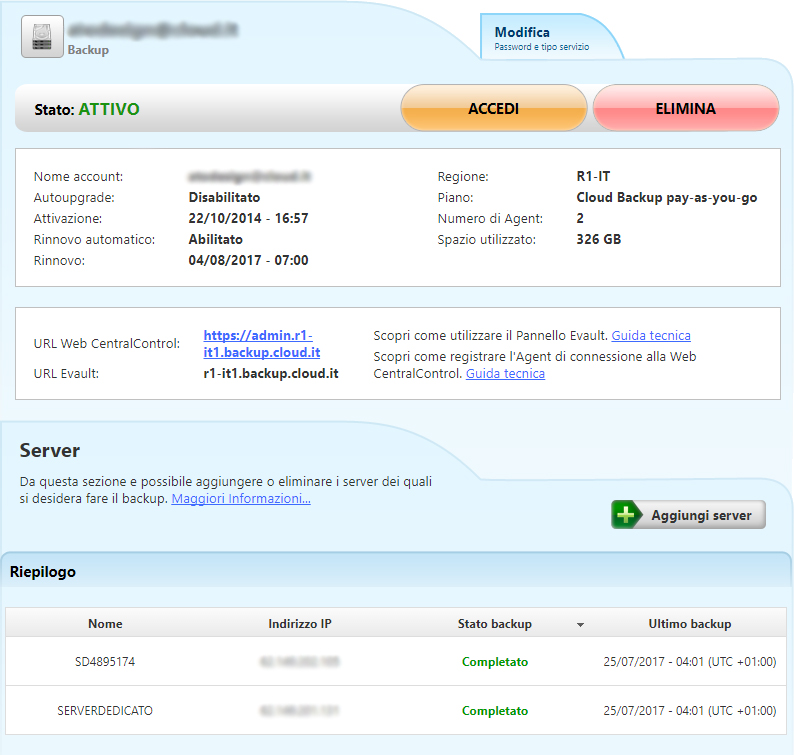Sort table by Nome column header

tap(105, 624)
